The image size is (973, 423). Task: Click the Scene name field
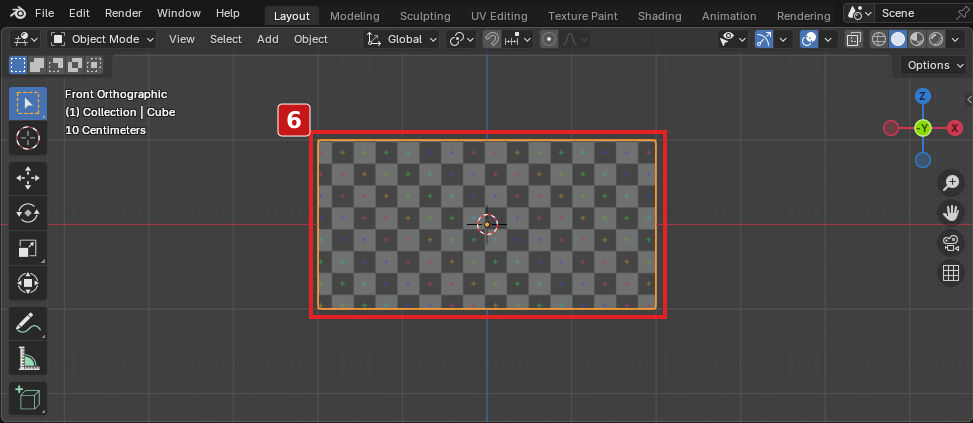coord(913,13)
